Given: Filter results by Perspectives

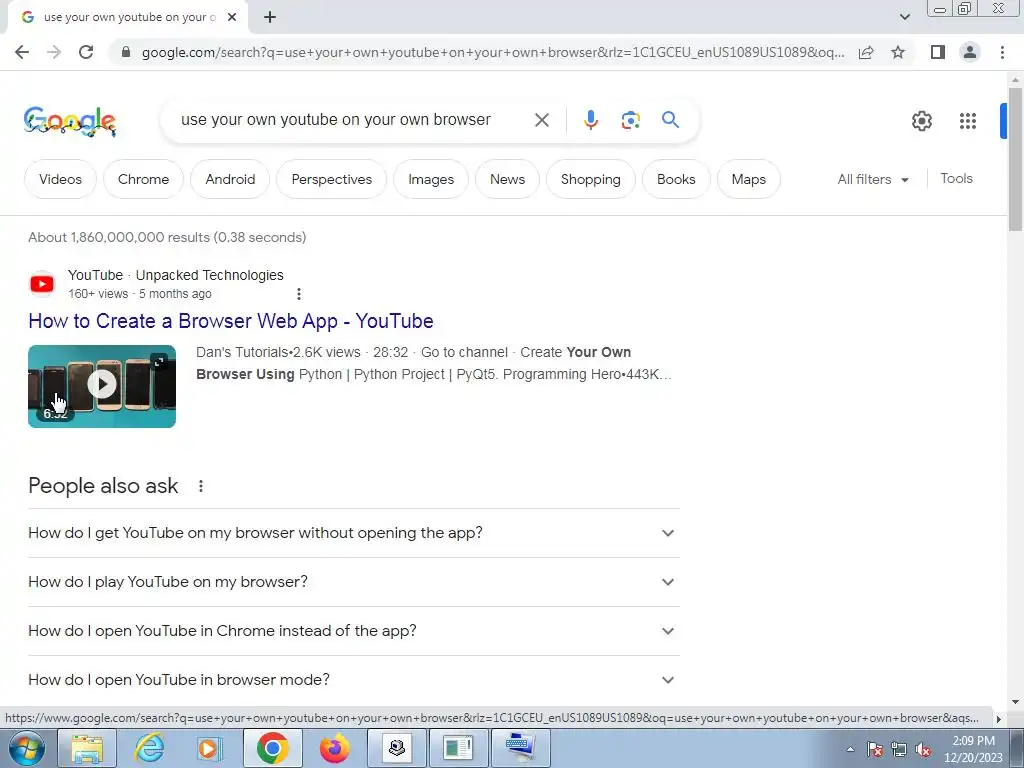Looking at the screenshot, I should (x=332, y=179).
